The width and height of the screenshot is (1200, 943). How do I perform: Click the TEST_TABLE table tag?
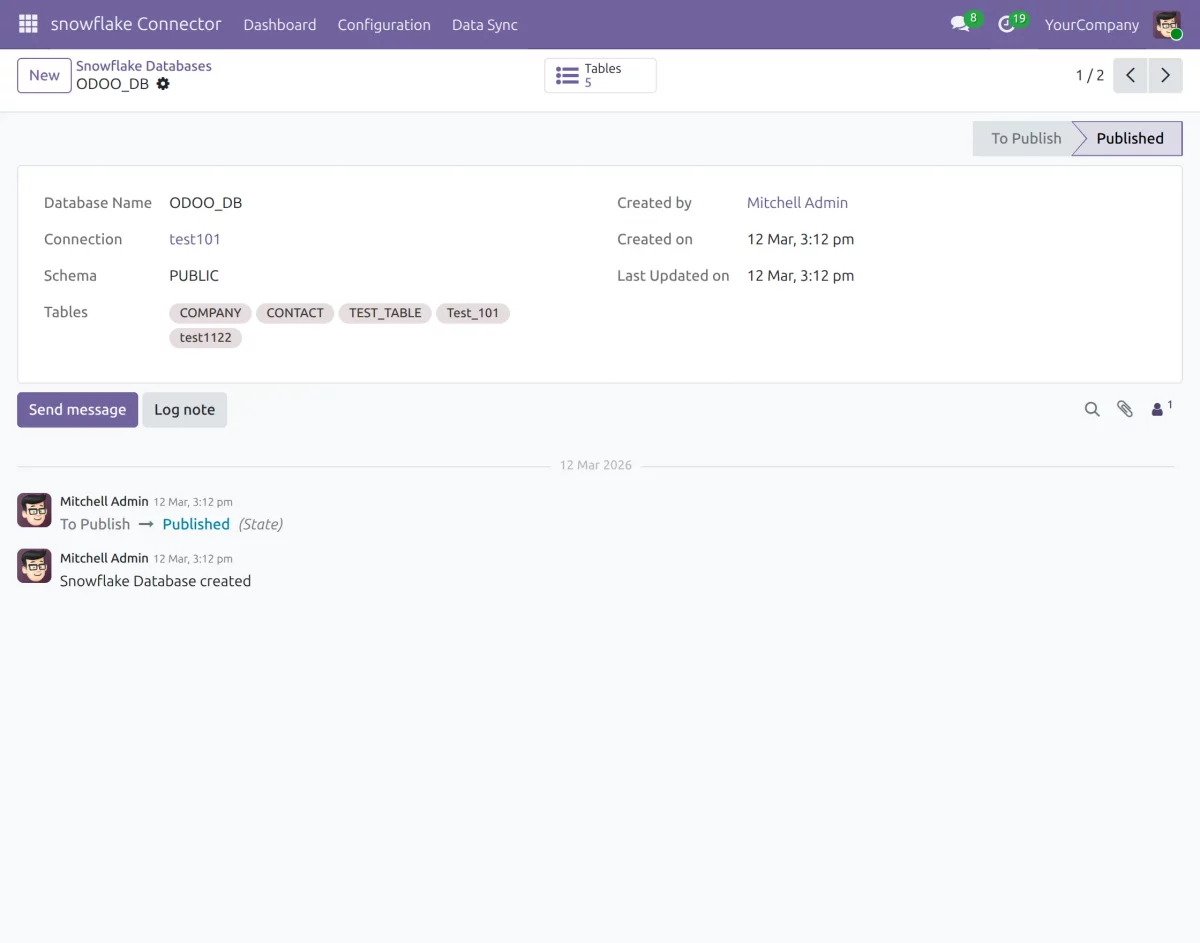click(385, 313)
